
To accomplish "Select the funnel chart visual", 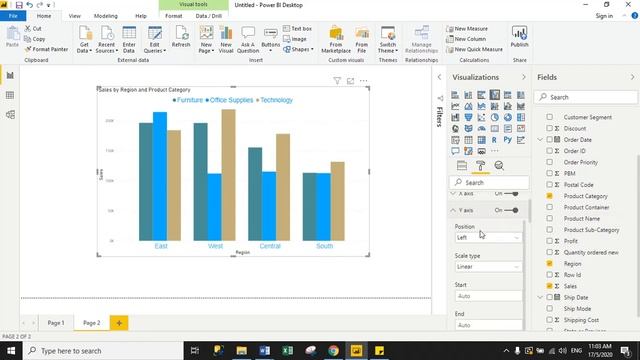I will 468,118.
